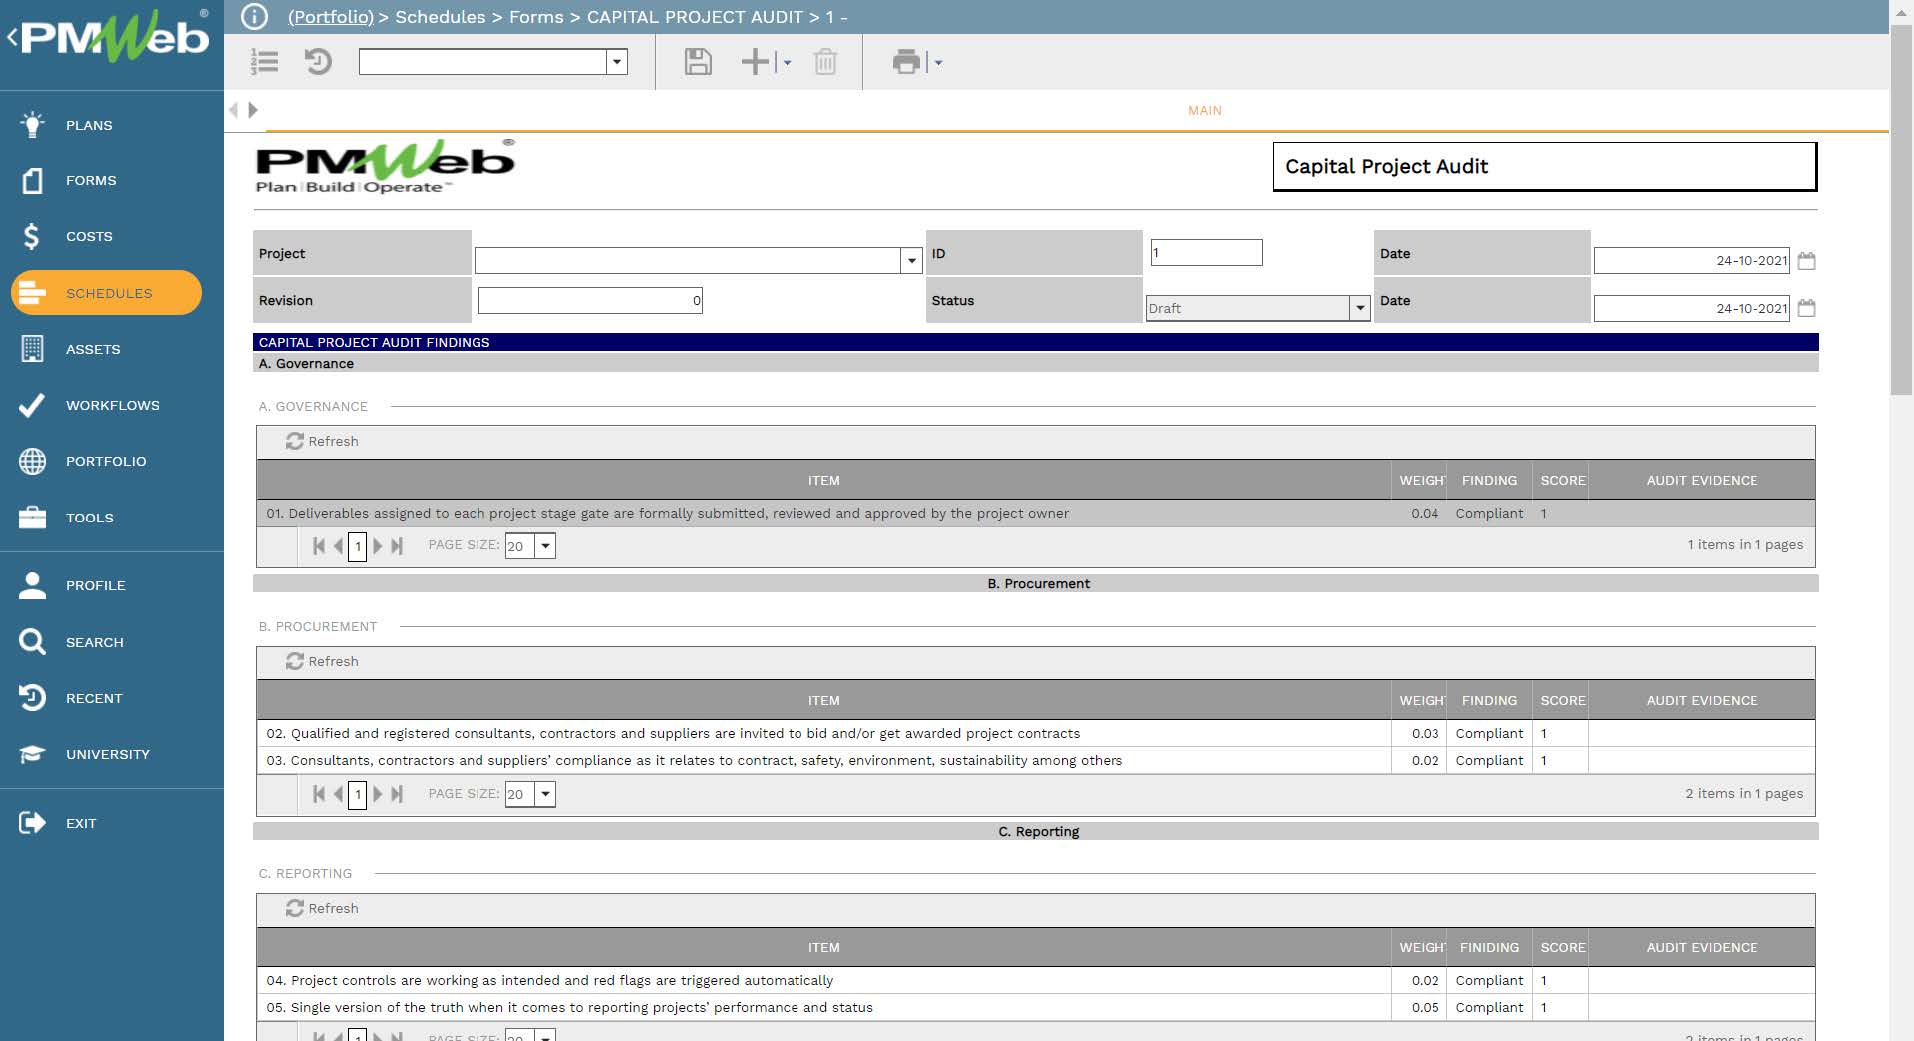1914x1041 pixels.
Task: Select the MAIN tab
Action: 1204,110
